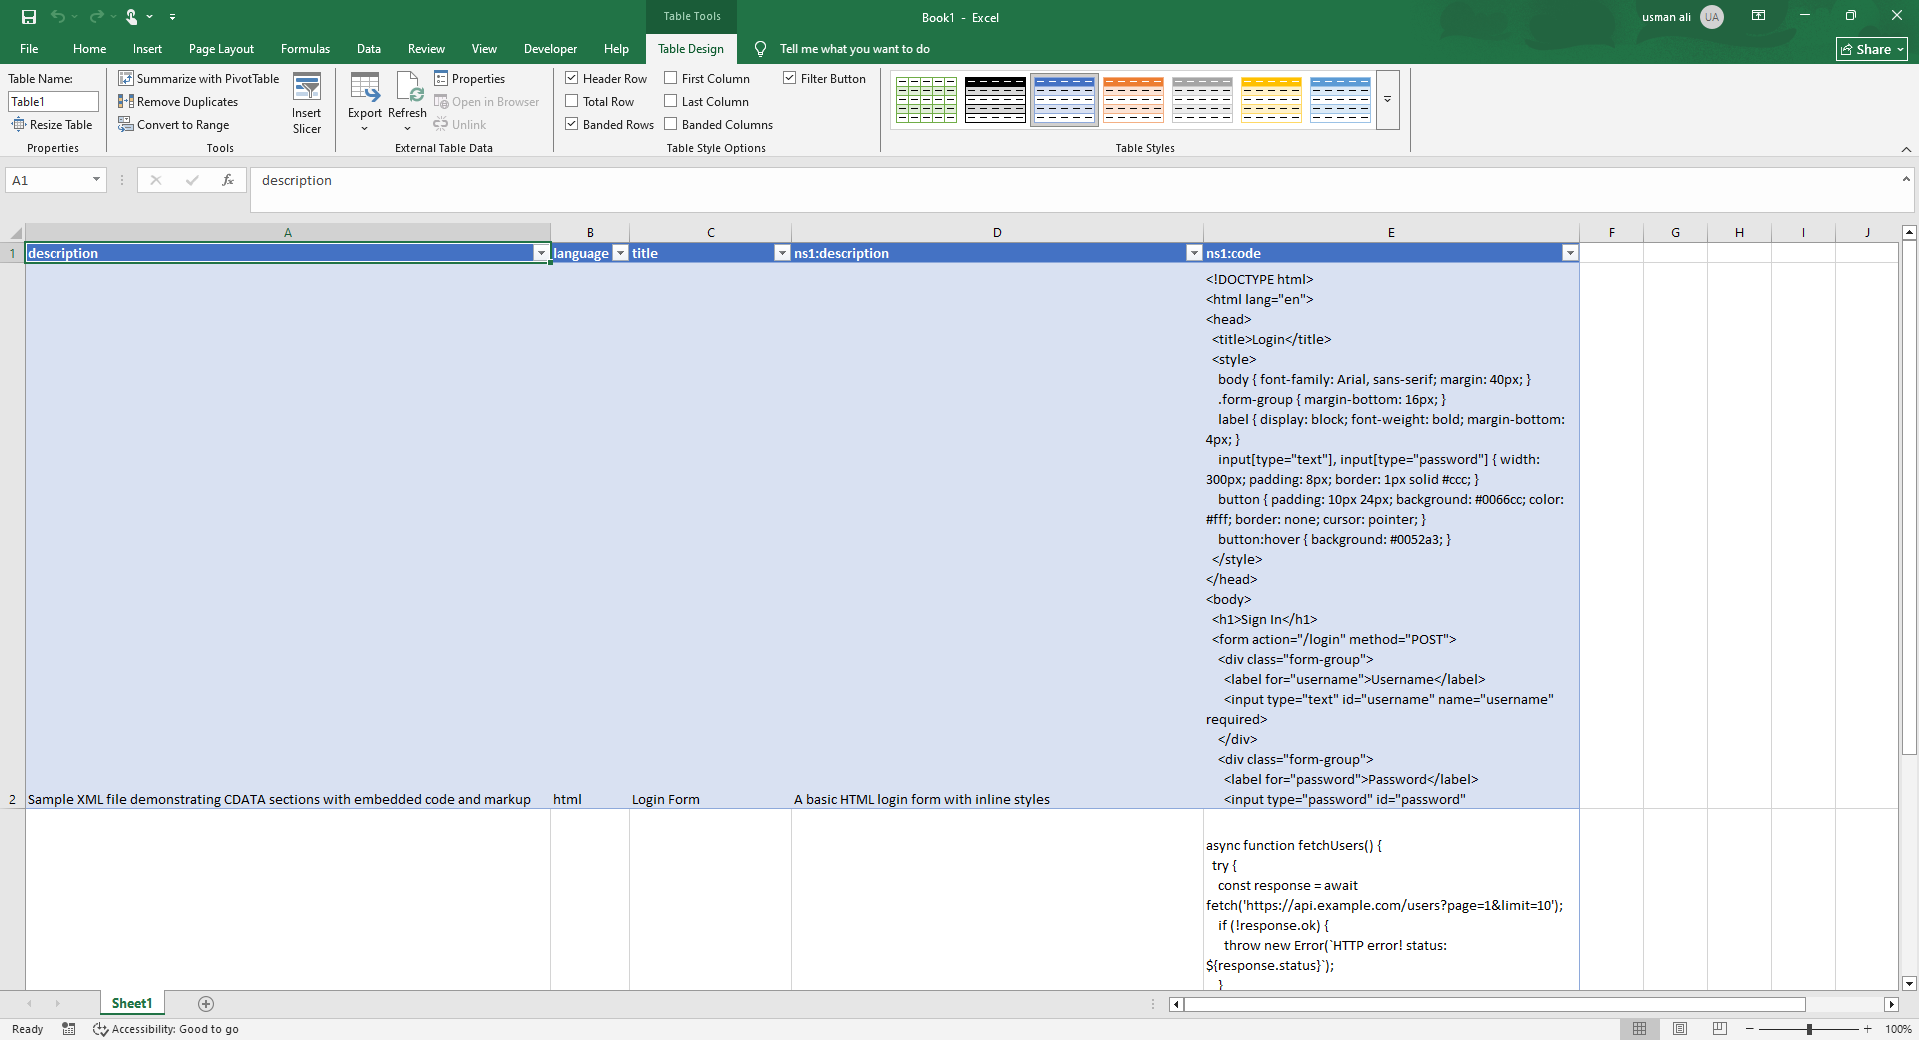Click the Undo arrow icon
Image resolution: width=1919 pixels, height=1040 pixels.
(x=58, y=17)
